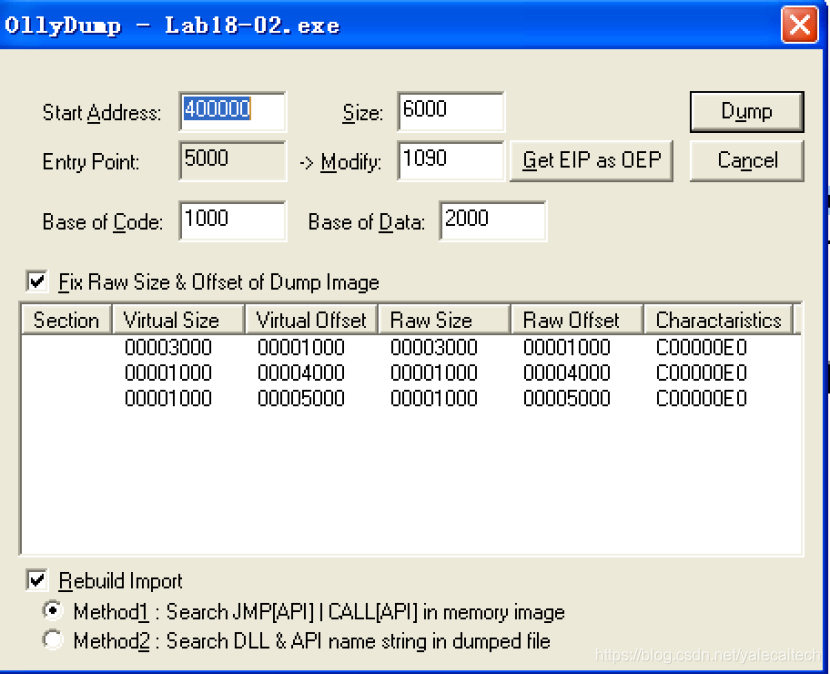Focus the Start Address field
Viewport: 830px width, 674px height.
coord(232,111)
